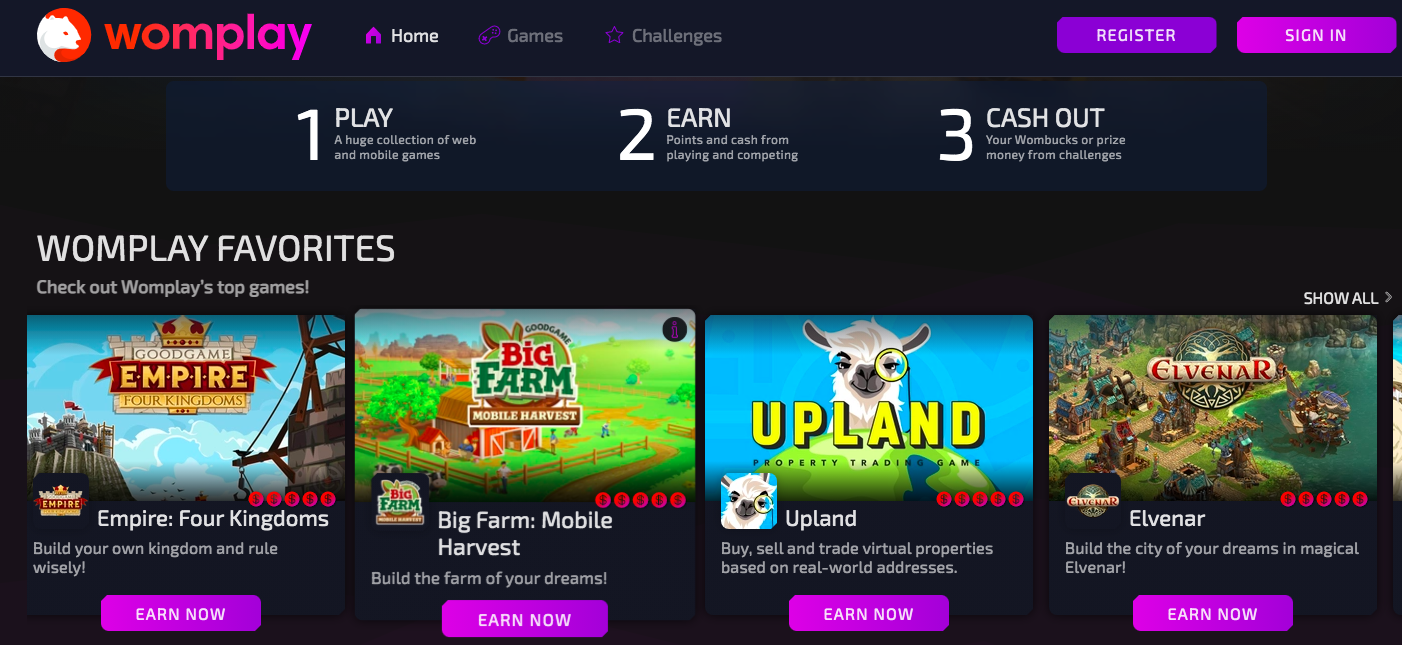Click the Upland llama small icon

pos(749,501)
